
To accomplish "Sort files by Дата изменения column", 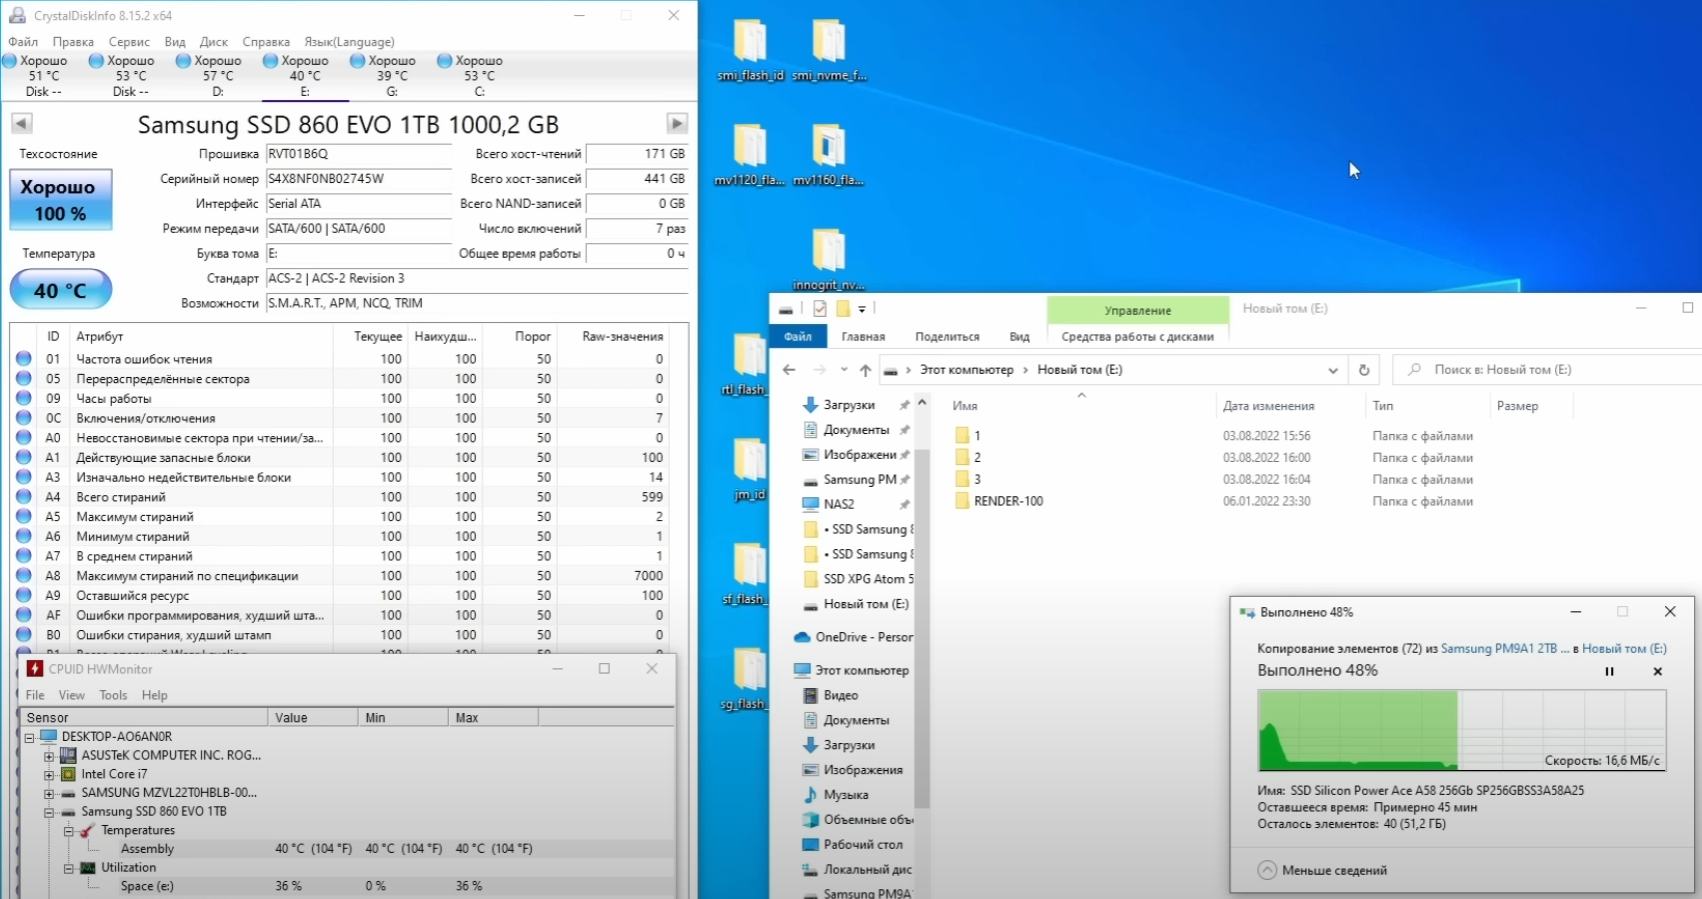I will click(x=1268, y=406).
